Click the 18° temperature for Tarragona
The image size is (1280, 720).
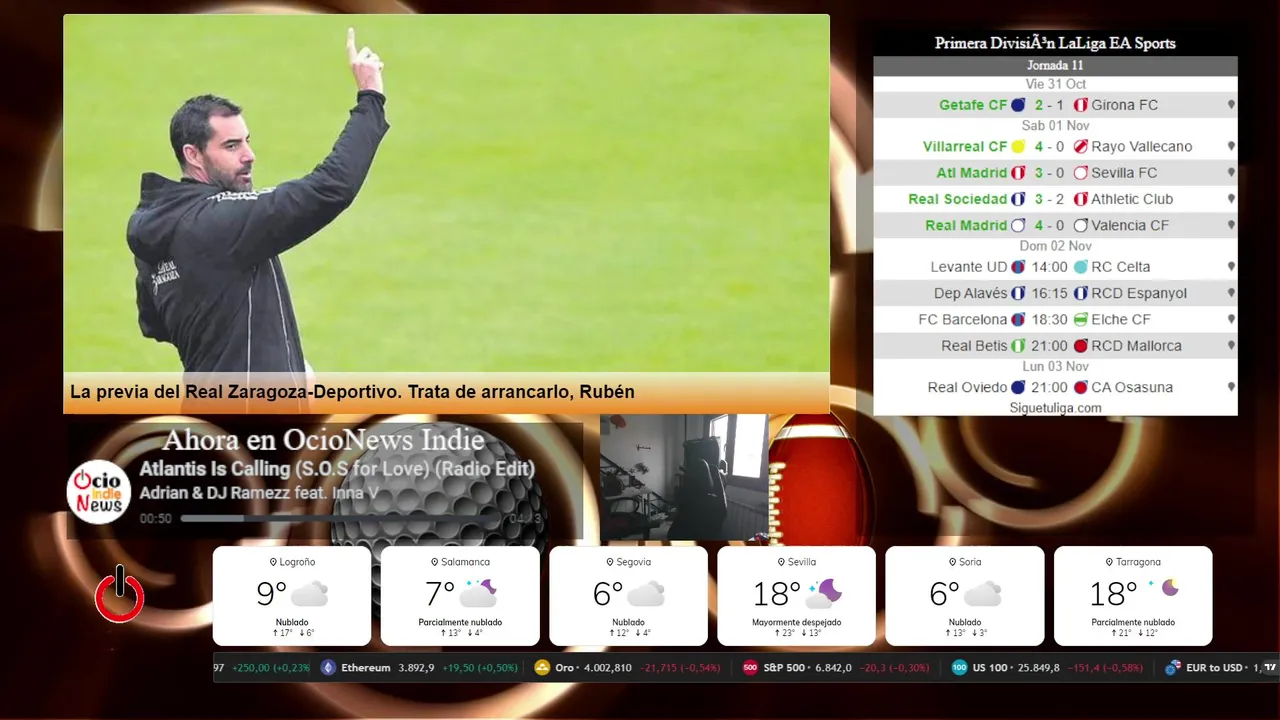[x=1114, y=594]
